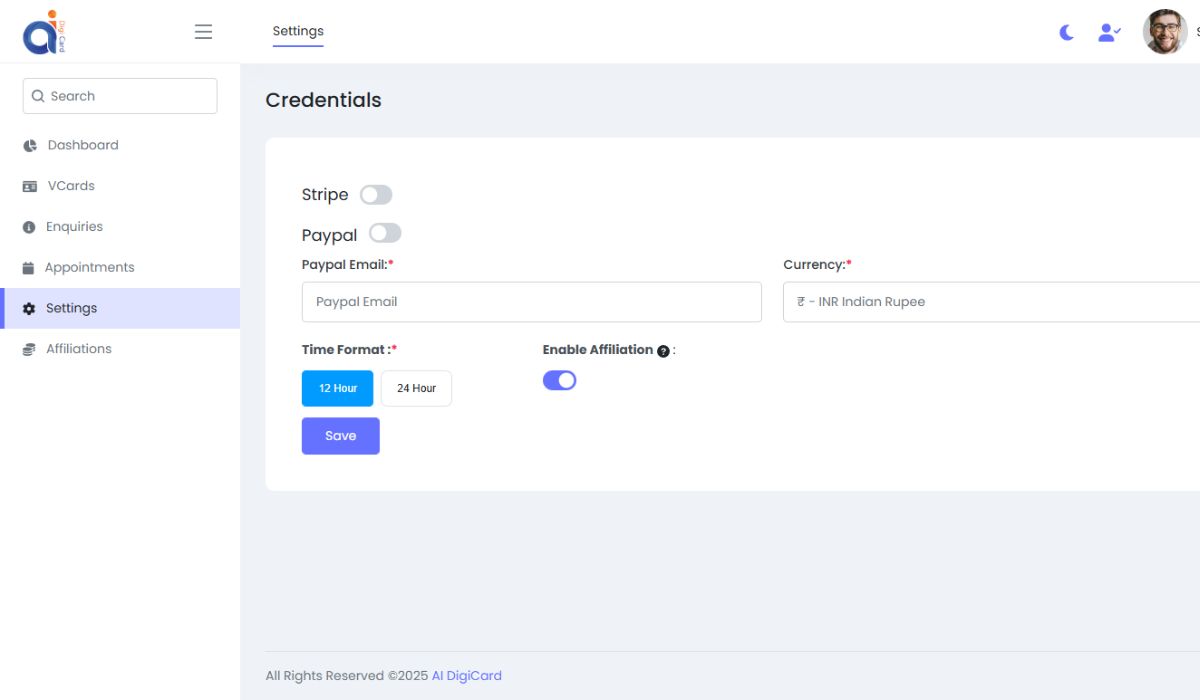
Task: Click the Settings gear icon in sidebar
Action: pyautogui.click(x=28, y=308)
